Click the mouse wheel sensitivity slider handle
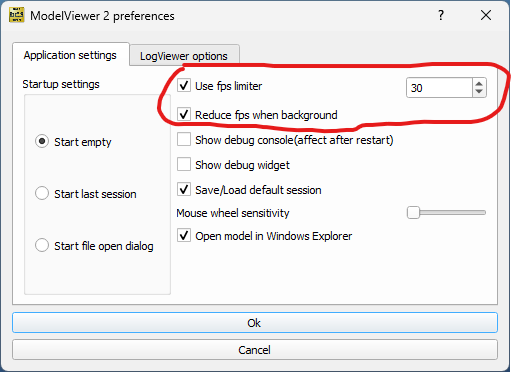Image resolution: width=513 pixels, height=372 pixels. [413, 212]
